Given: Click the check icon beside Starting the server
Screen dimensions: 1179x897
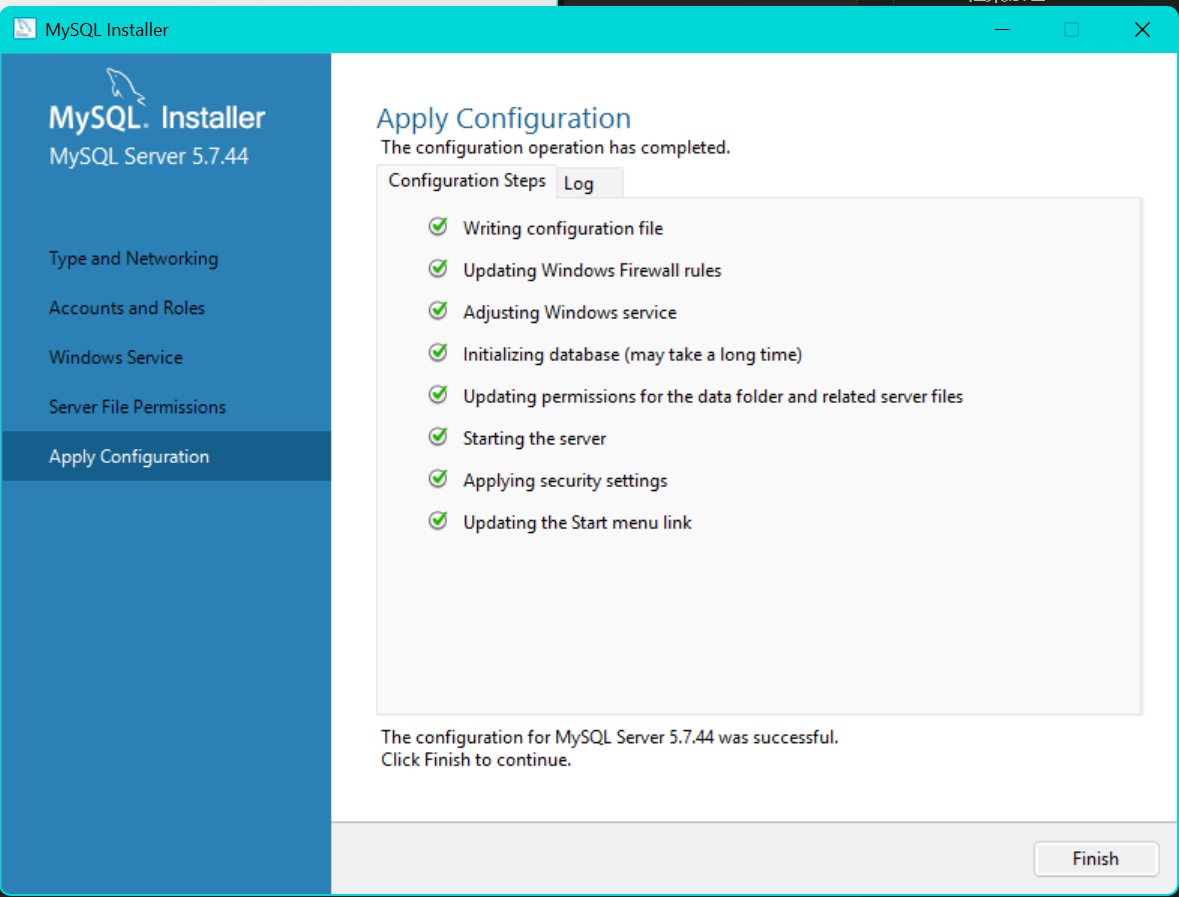Looking at the screenshot, I should (438, 437).
